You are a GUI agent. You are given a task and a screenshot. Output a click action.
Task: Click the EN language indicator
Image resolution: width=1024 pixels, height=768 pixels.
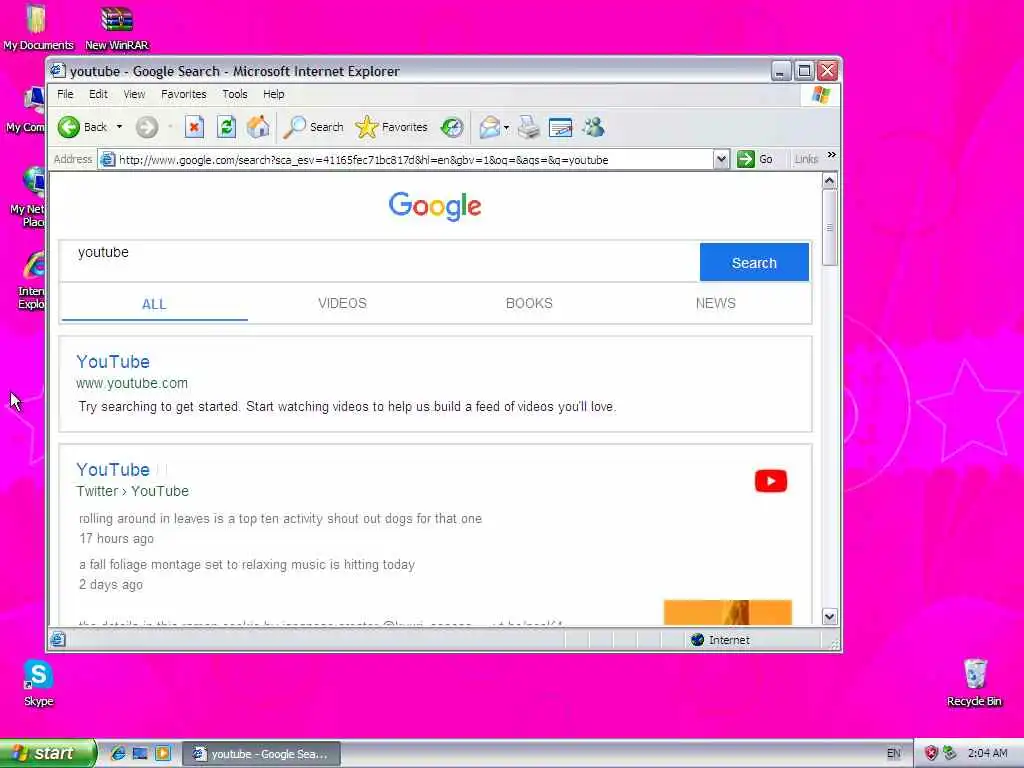point(893,753)
